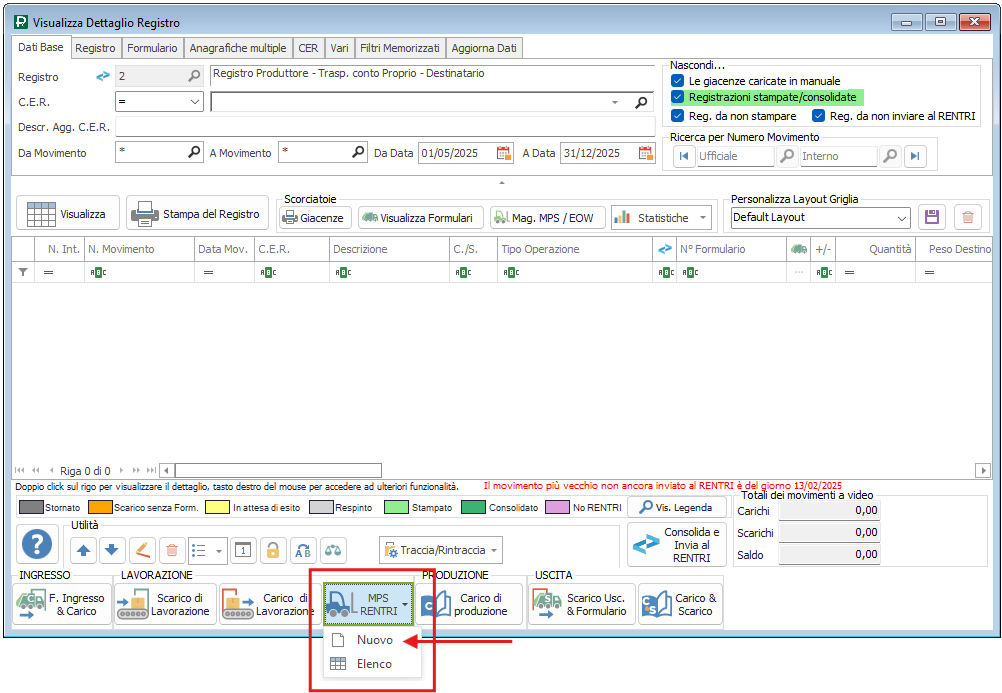Screen dimensions: 1002x693
Task: Click the Stampa del Registro button
Action: pyautogui.click(x=197, y=214)
